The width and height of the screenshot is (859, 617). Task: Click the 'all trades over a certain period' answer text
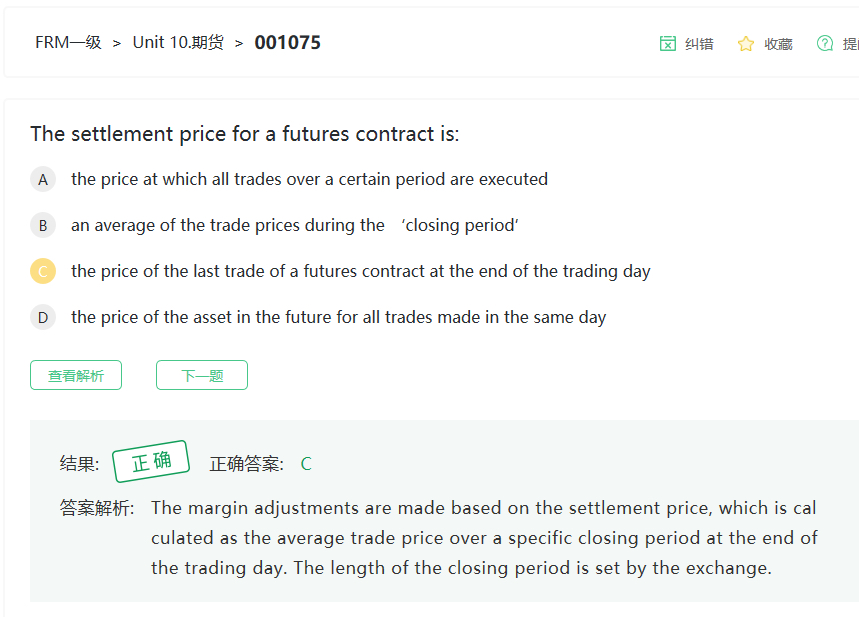pyautogui.click(x=309, y=180)
